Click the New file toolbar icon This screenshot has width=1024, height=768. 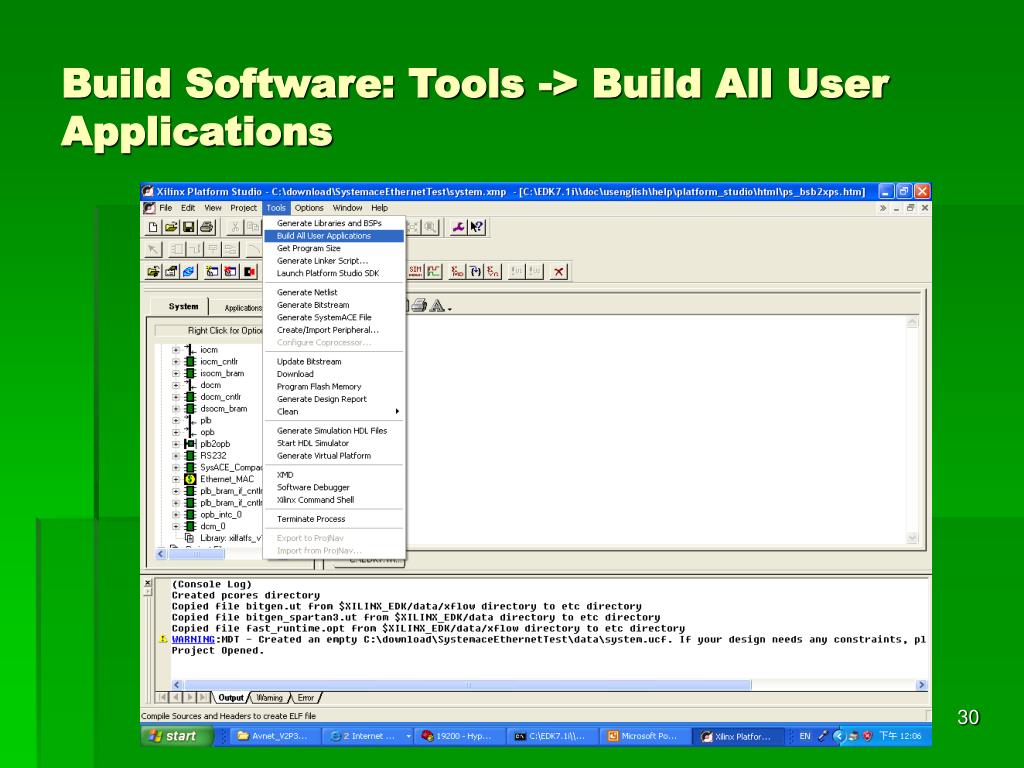[153, 227]
